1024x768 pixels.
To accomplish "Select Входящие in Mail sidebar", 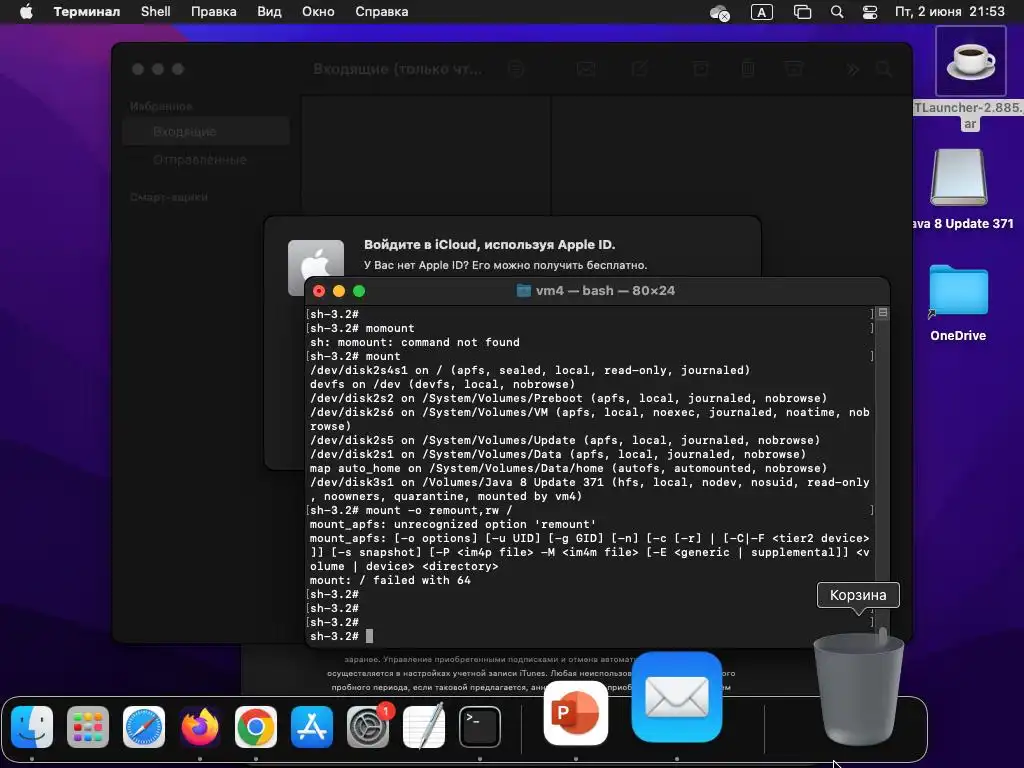I will tap(206, 131).
